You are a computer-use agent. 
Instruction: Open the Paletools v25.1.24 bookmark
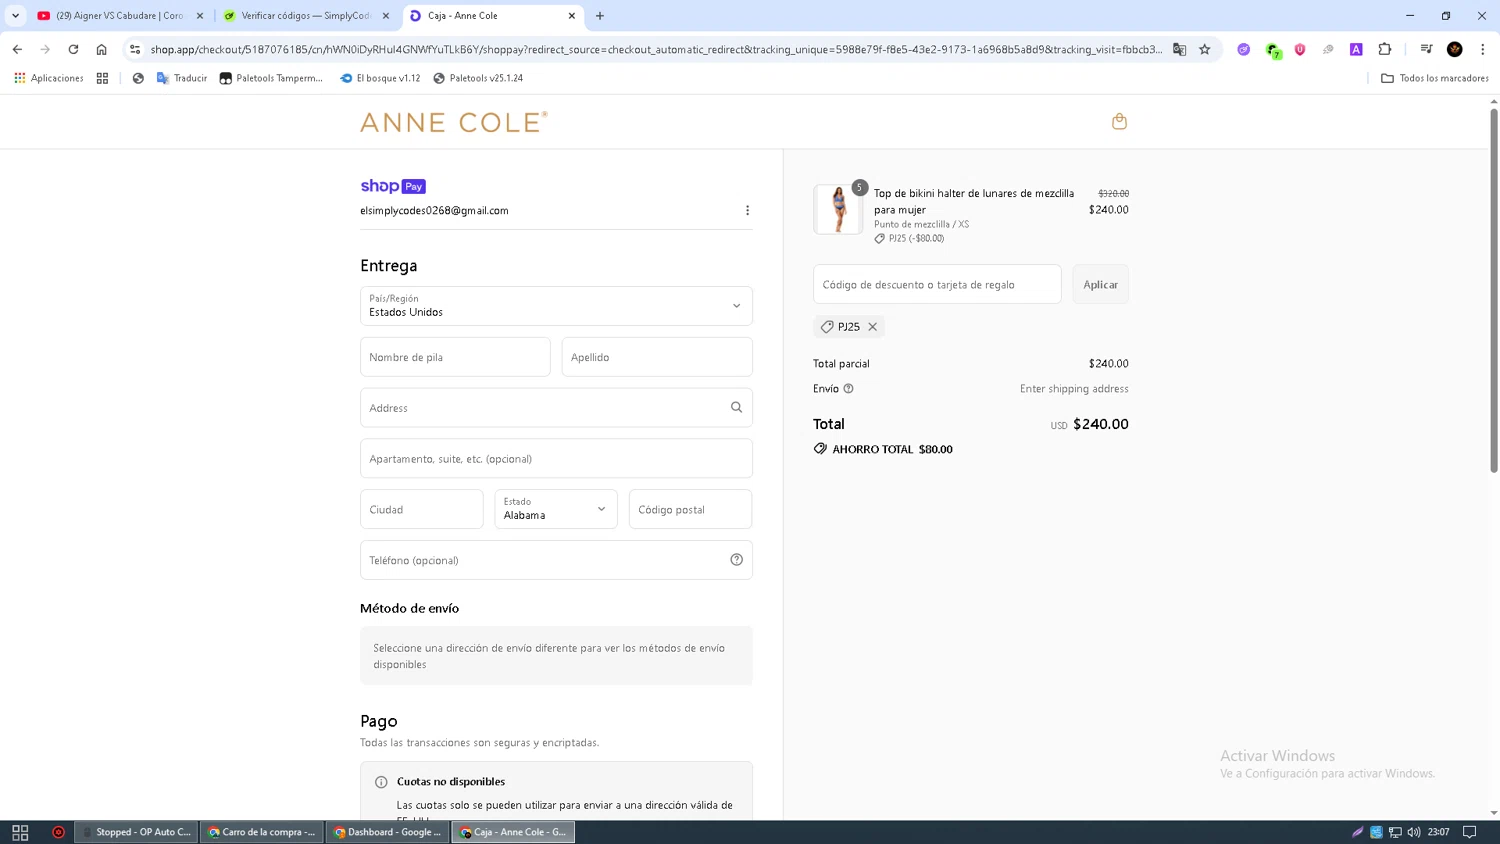(478, 78)
